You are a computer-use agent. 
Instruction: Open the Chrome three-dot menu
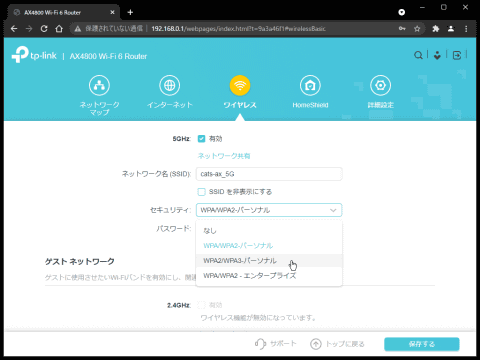coord(466,29)
